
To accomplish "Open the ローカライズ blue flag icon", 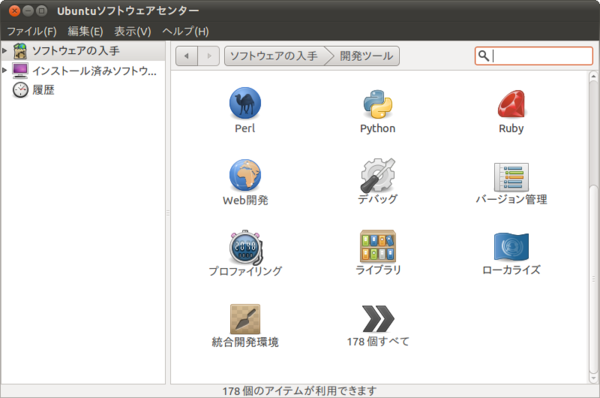I will click(x=511, y=246).
